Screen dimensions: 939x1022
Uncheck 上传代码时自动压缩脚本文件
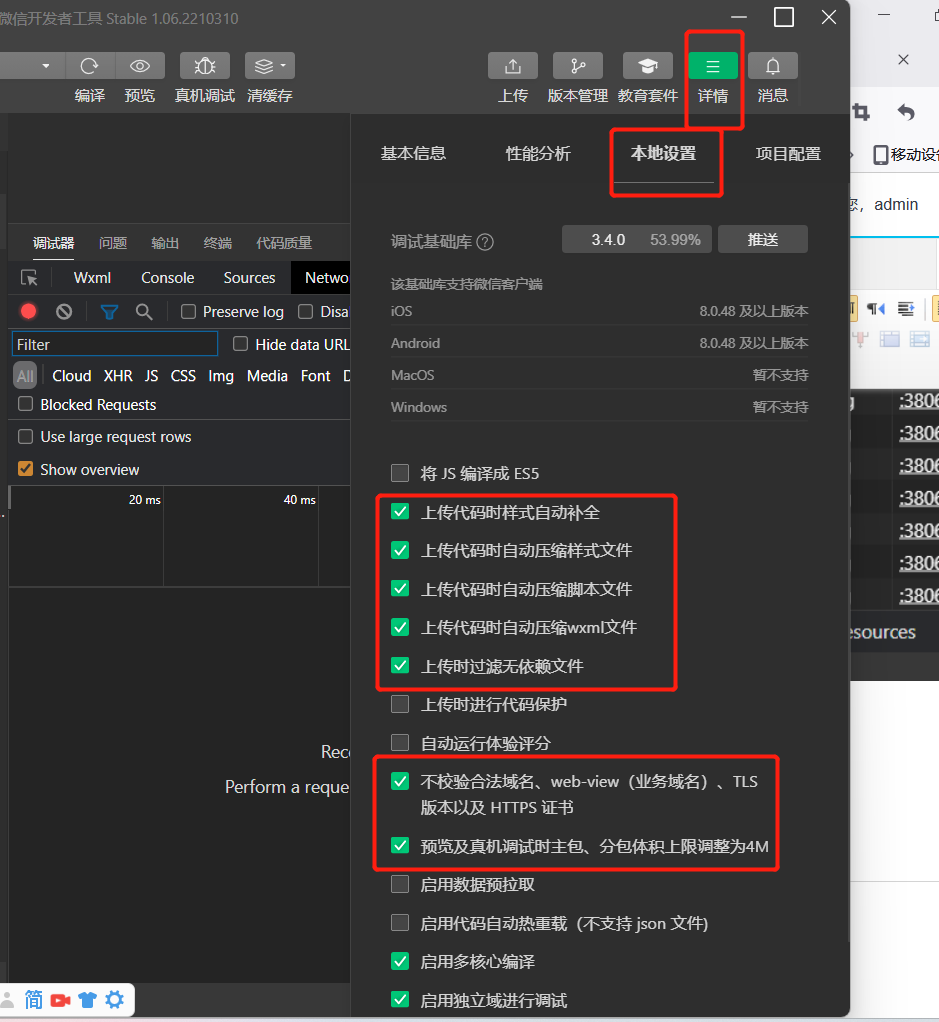click(400, 589)
